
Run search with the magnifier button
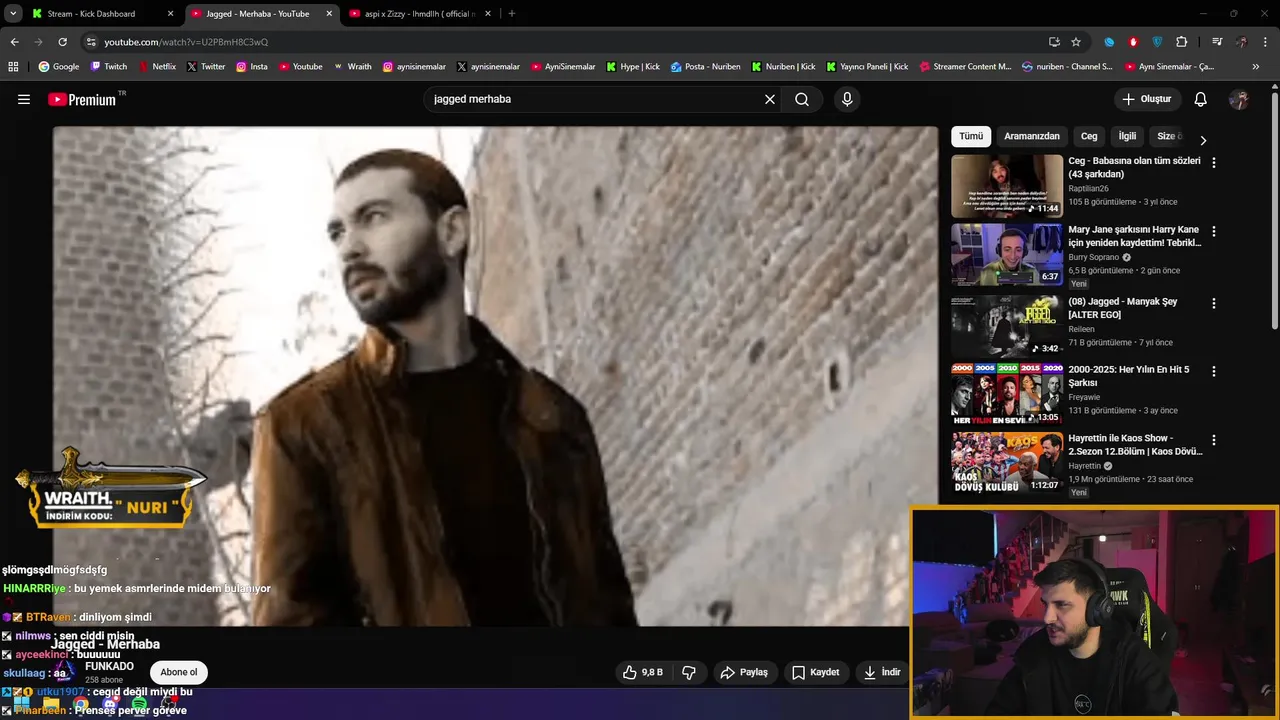[x=802, y=99]
